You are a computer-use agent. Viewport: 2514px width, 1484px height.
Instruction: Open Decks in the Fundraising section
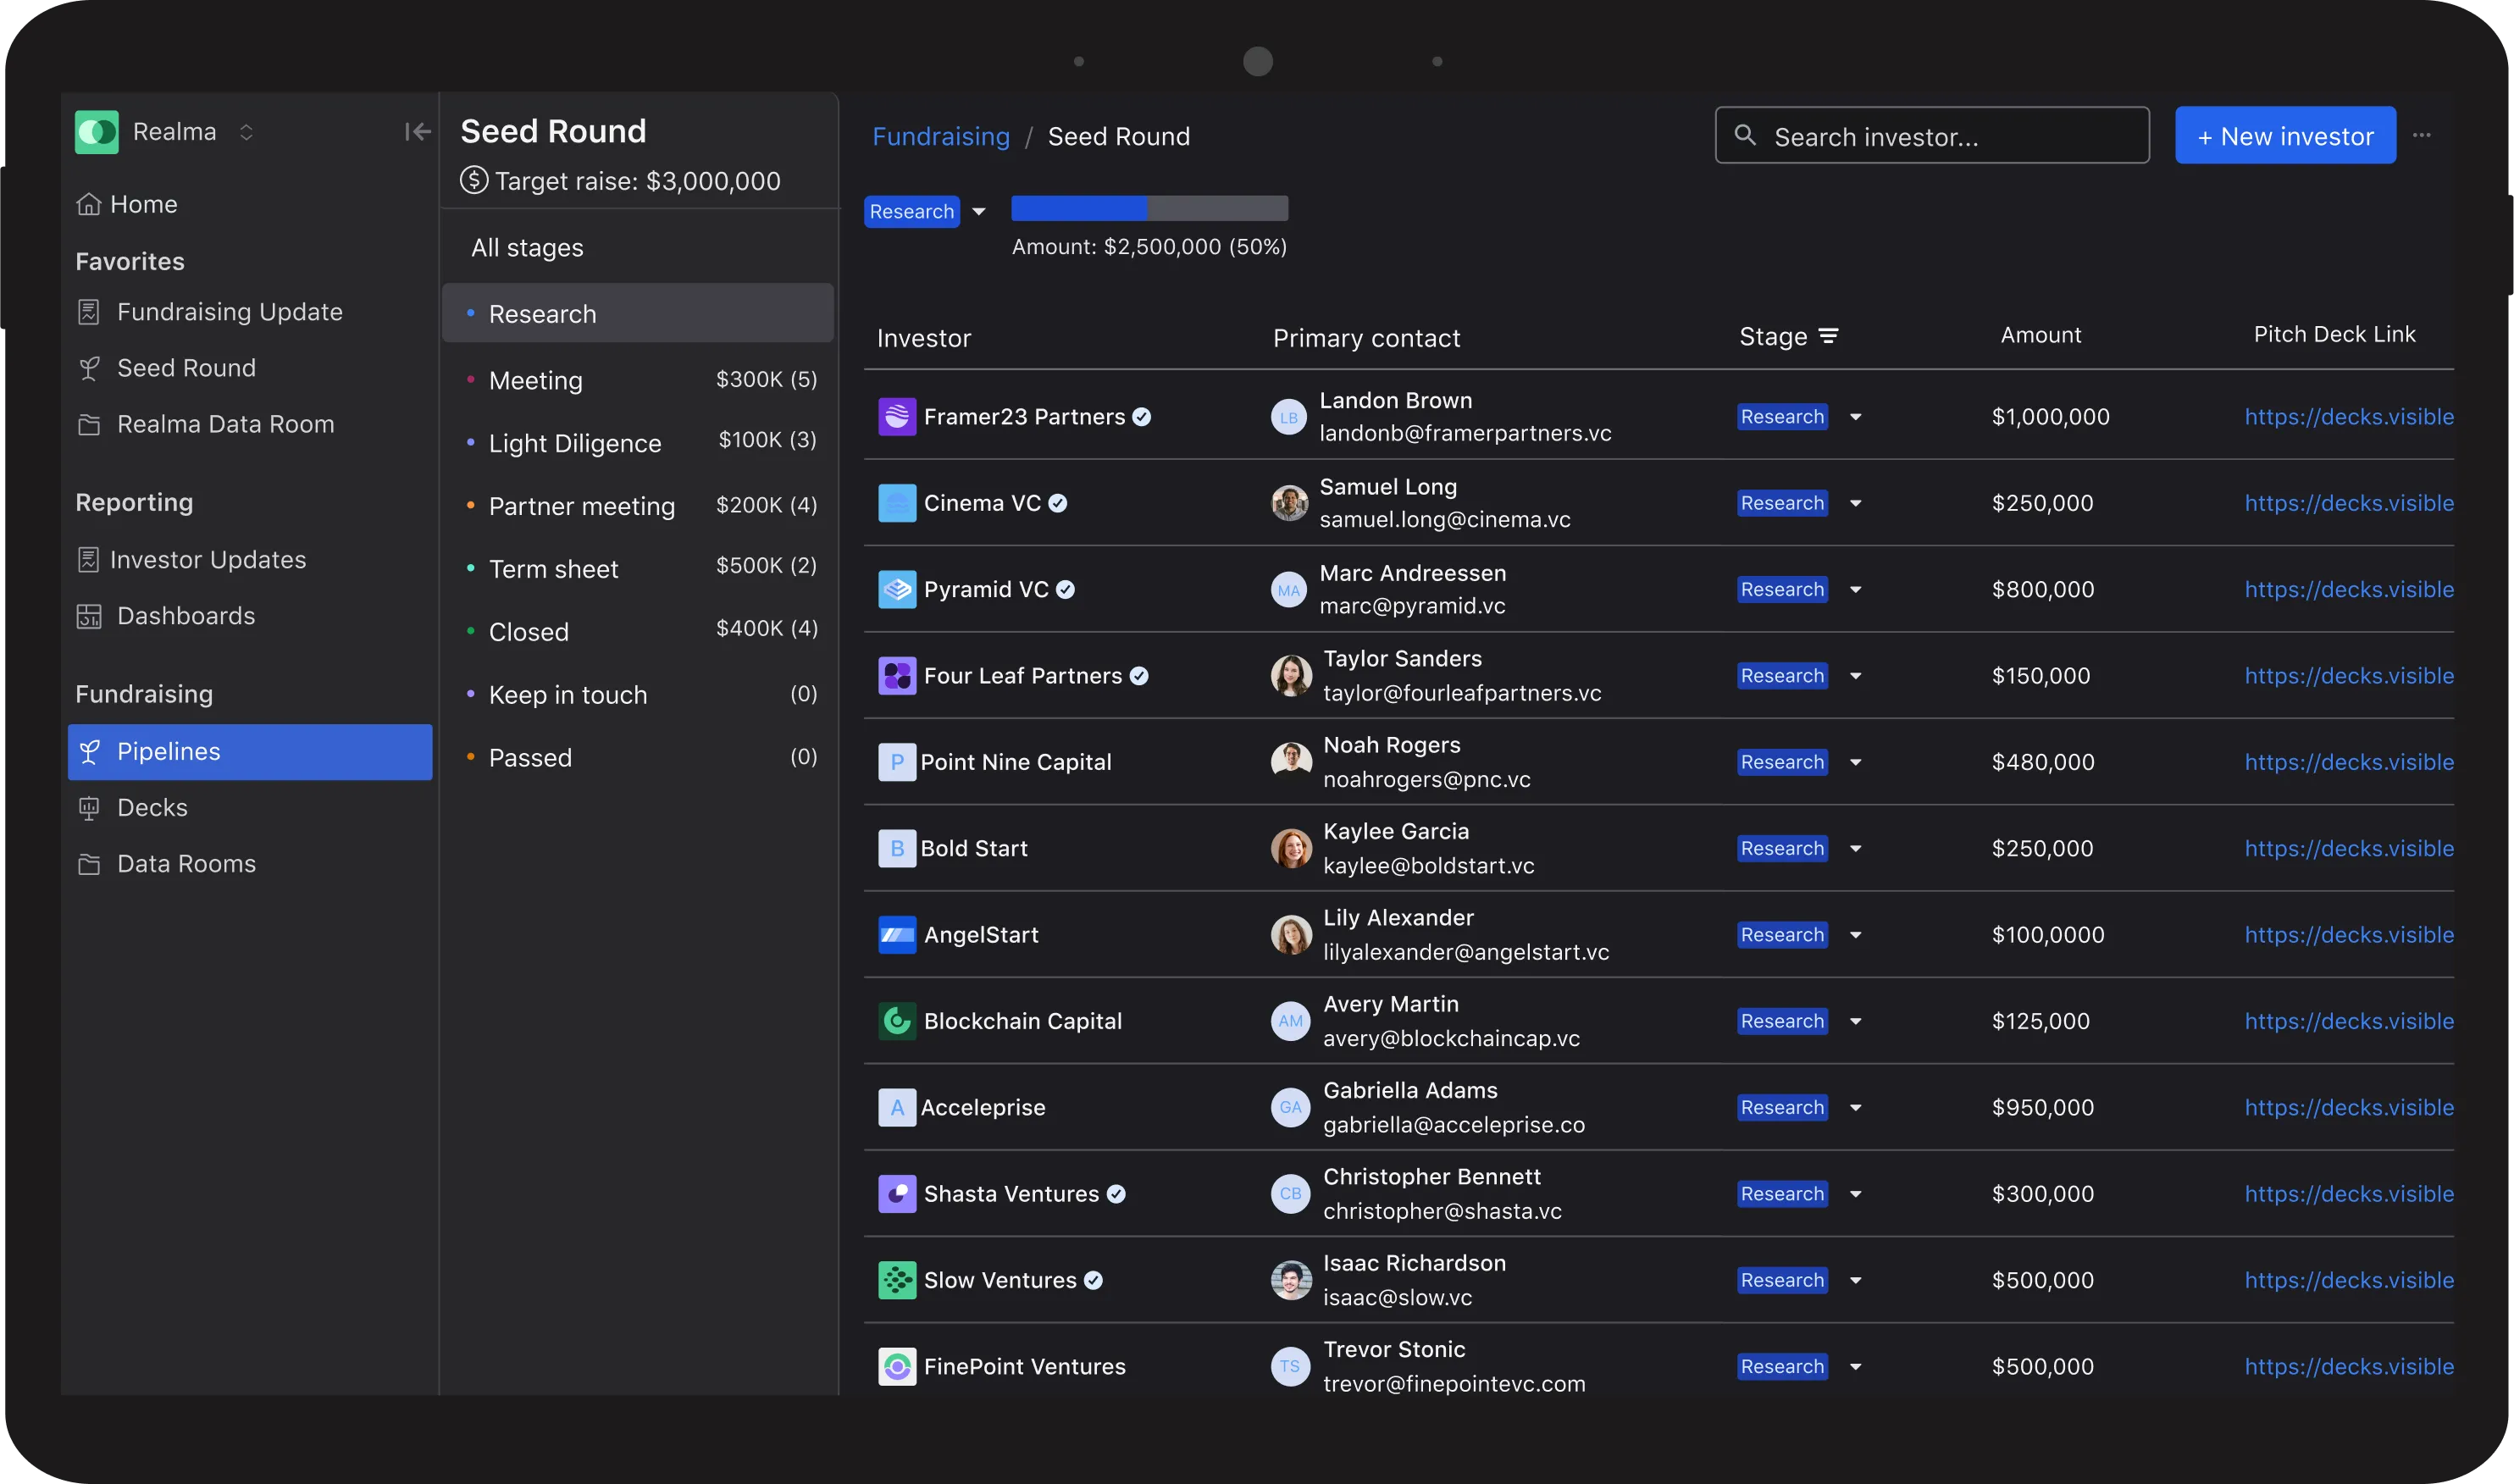[152, 807]
